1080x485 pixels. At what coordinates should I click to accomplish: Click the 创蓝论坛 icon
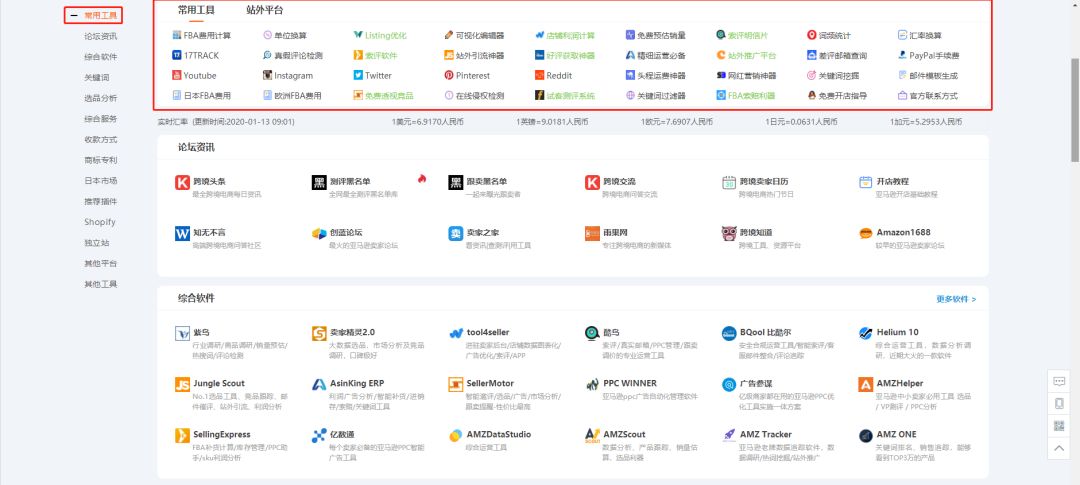[319, 234]
